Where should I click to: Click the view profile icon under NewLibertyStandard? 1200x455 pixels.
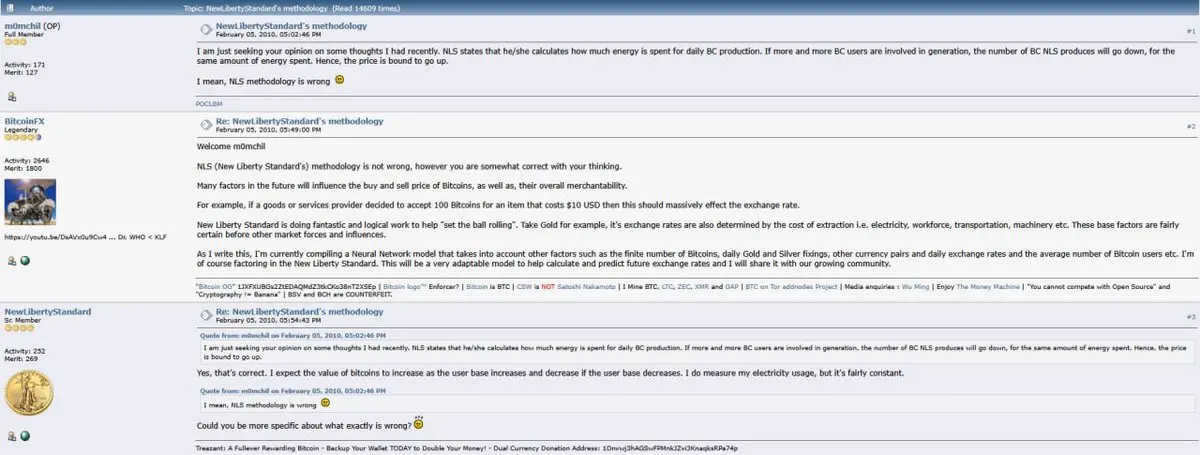tap(11, 435)
